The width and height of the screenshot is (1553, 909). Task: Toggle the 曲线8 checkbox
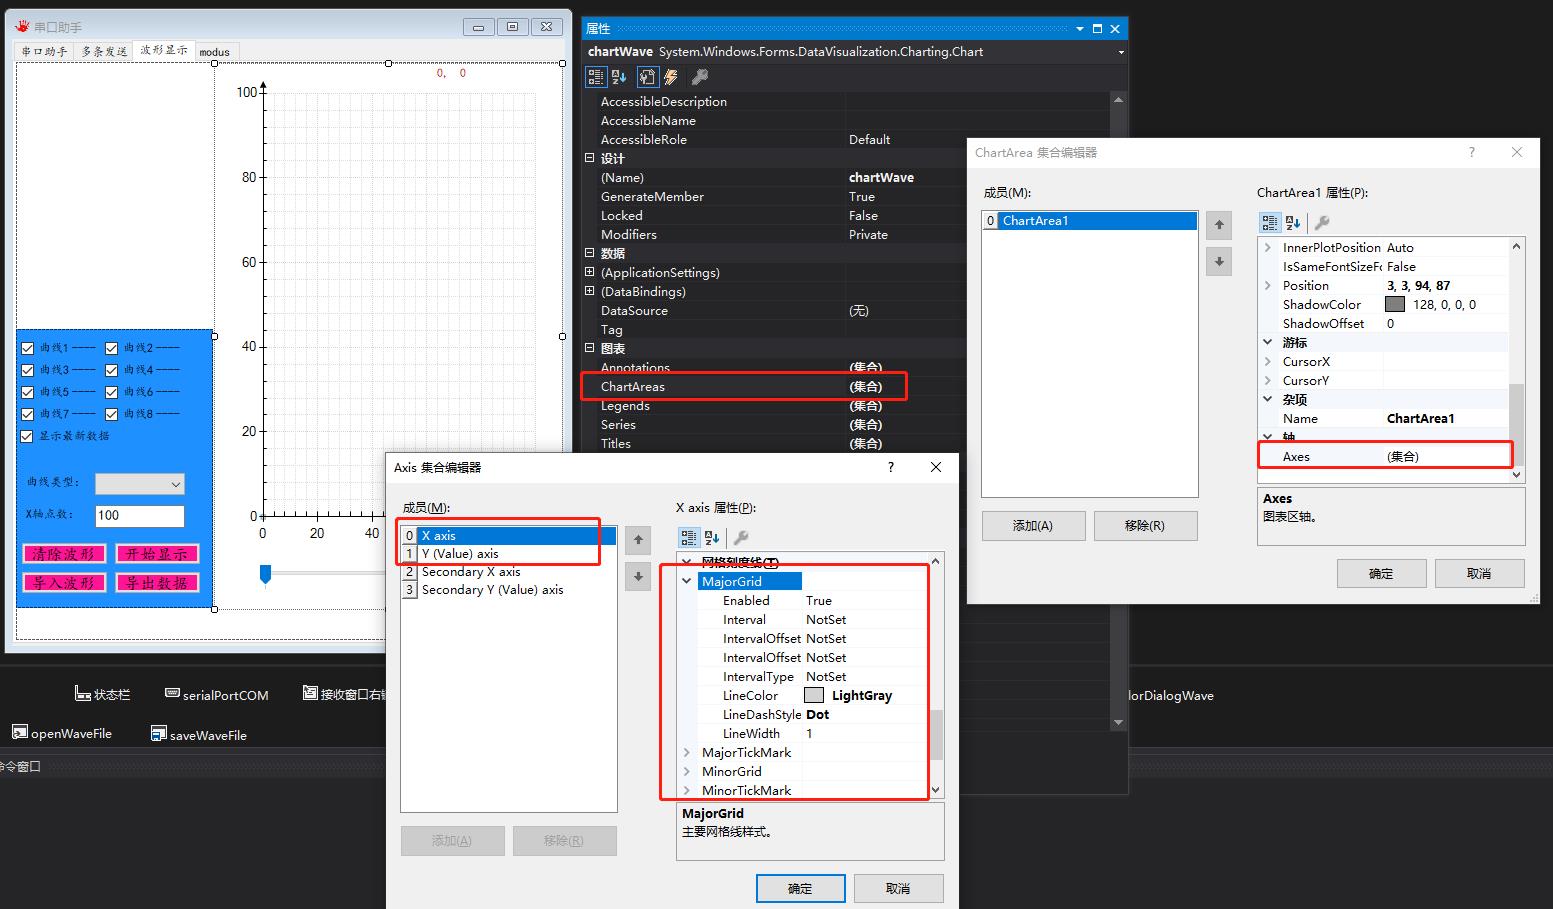pos(112,414)
